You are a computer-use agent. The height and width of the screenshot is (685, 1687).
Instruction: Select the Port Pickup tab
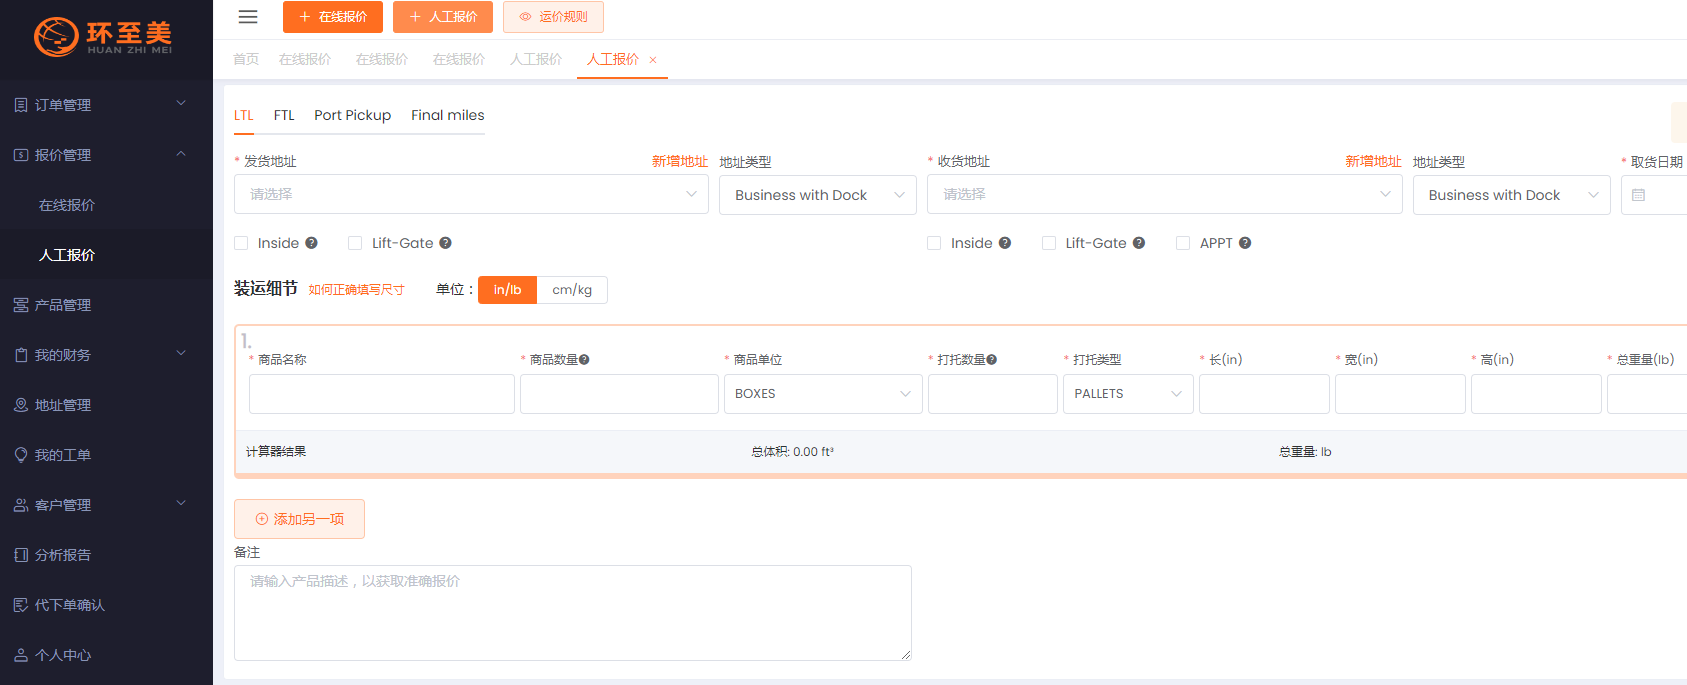click(352, 115)
